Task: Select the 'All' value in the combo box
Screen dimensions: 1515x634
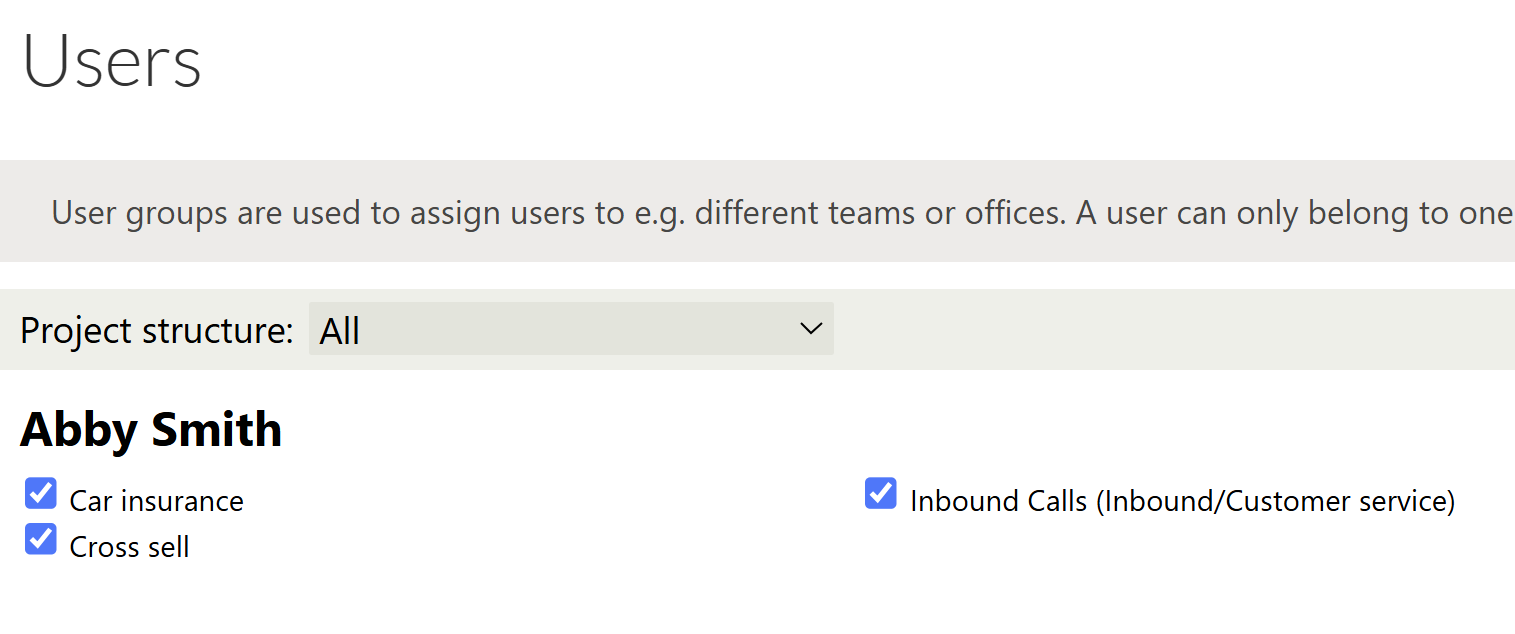Action: pos(340,331)
